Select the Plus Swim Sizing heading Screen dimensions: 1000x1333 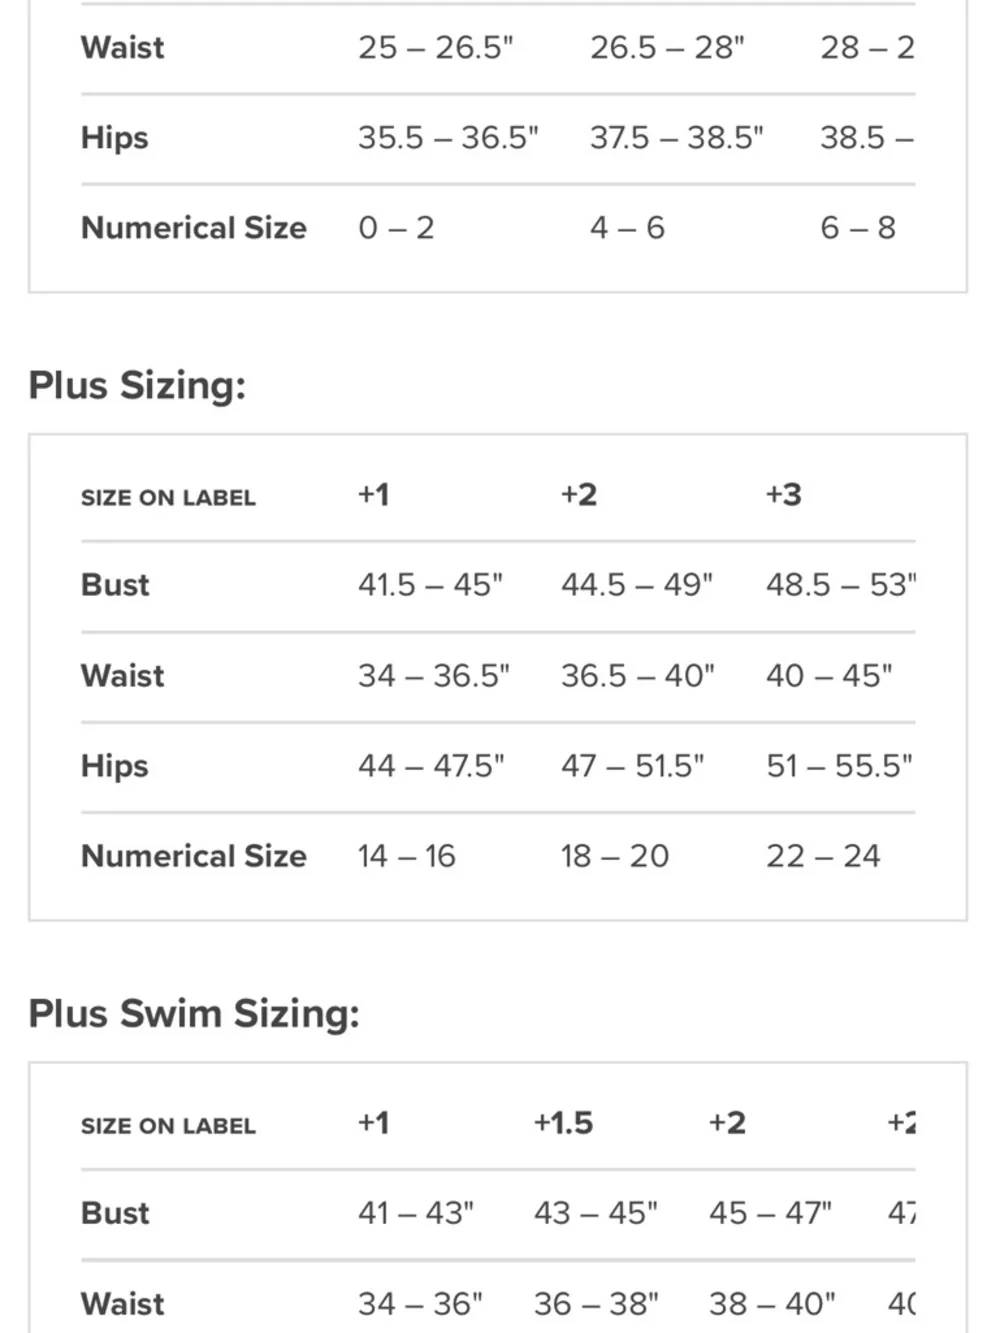tap(194, 1014)
